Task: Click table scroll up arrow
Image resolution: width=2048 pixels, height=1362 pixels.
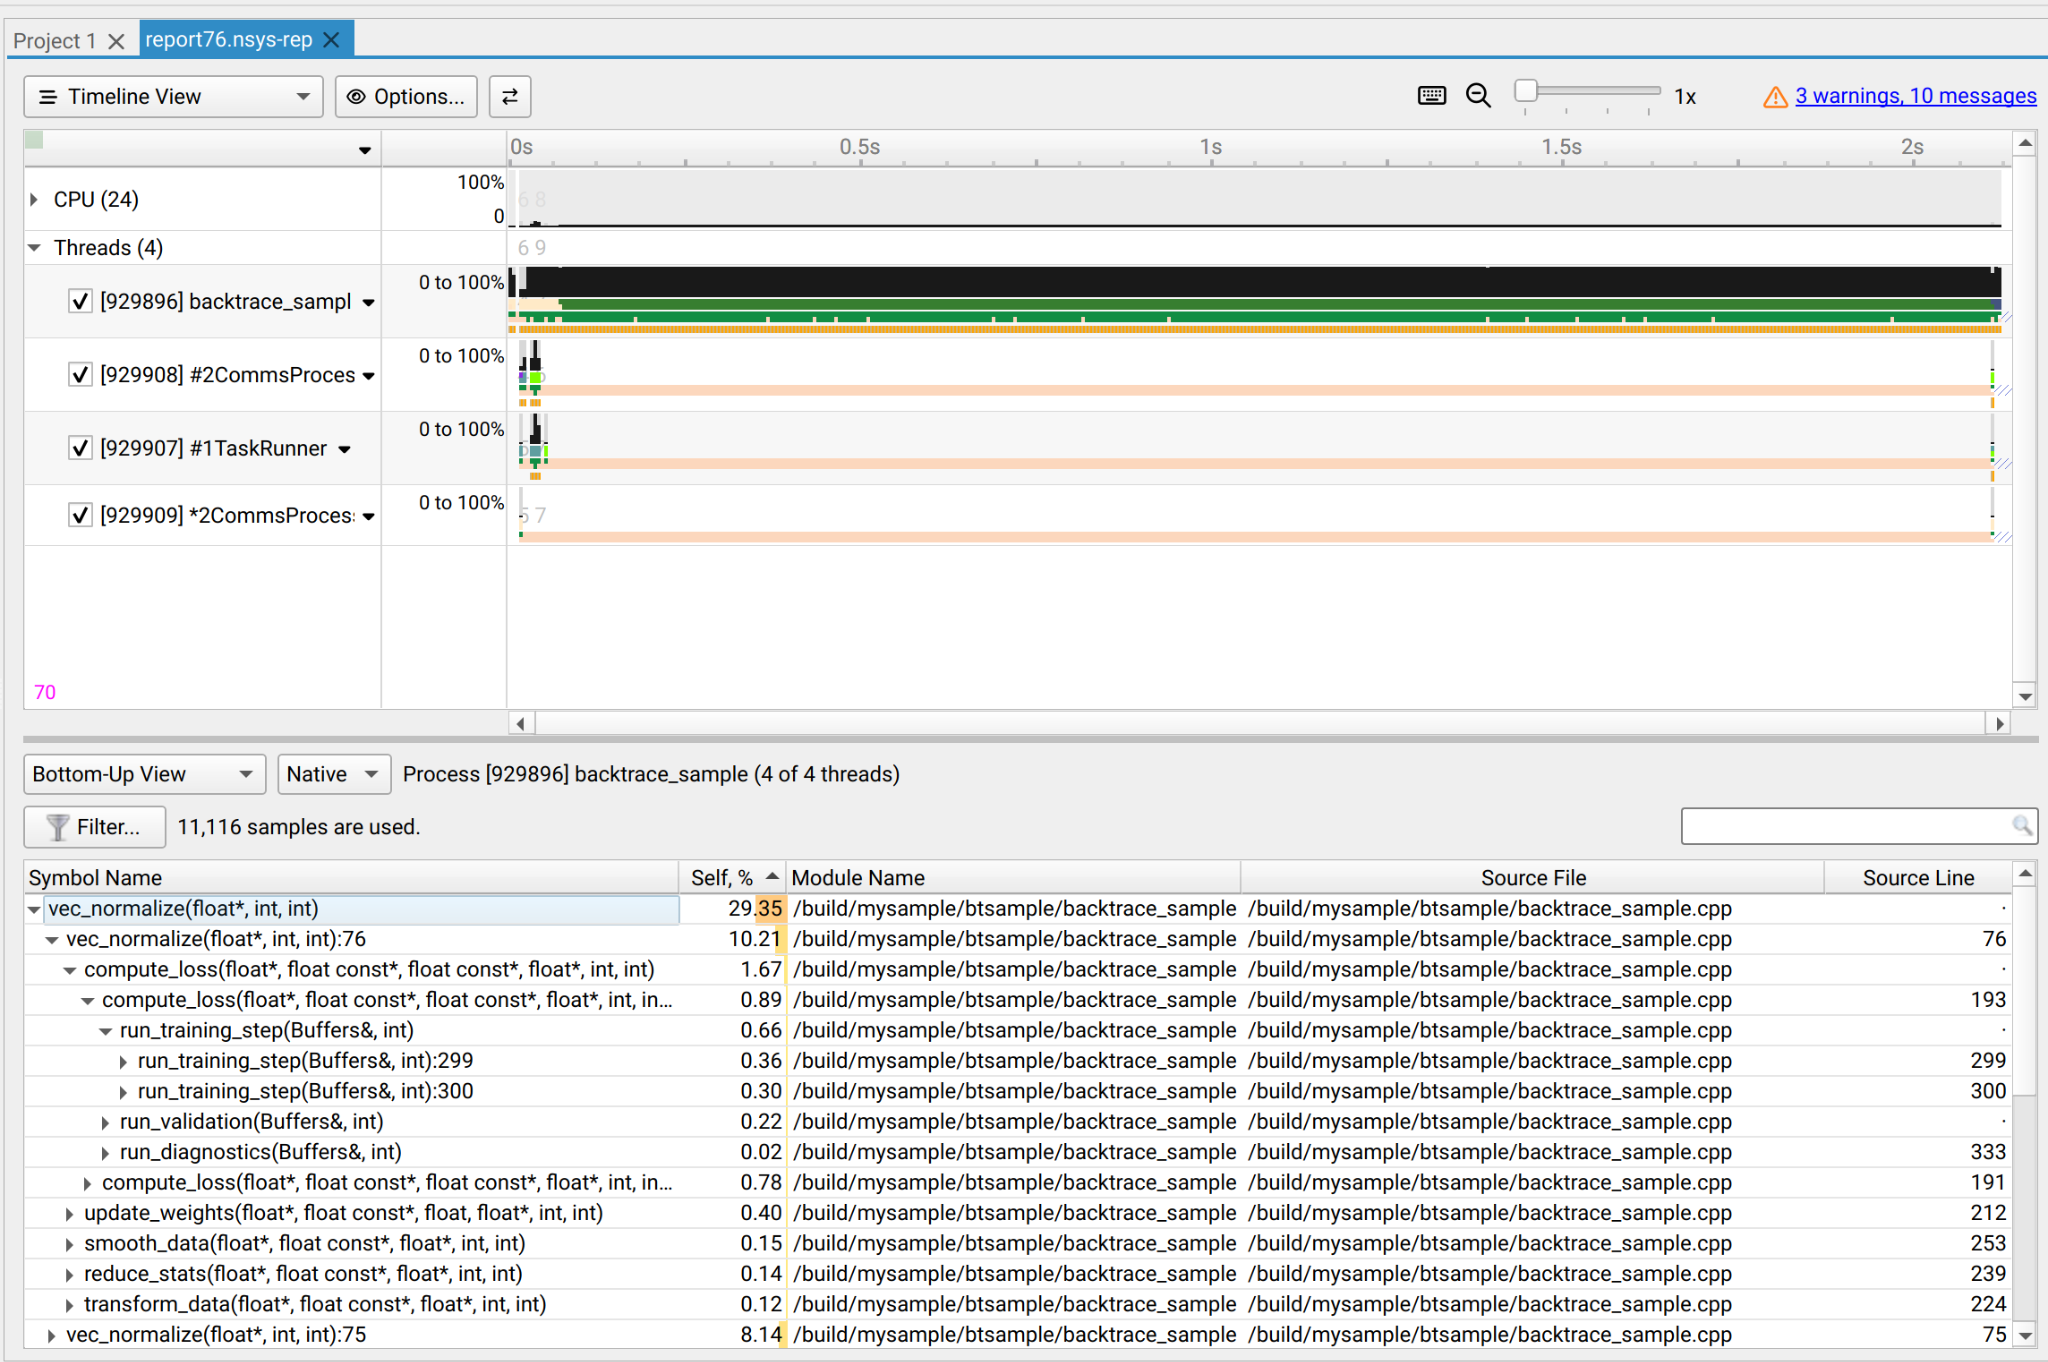Action: 2025,874
